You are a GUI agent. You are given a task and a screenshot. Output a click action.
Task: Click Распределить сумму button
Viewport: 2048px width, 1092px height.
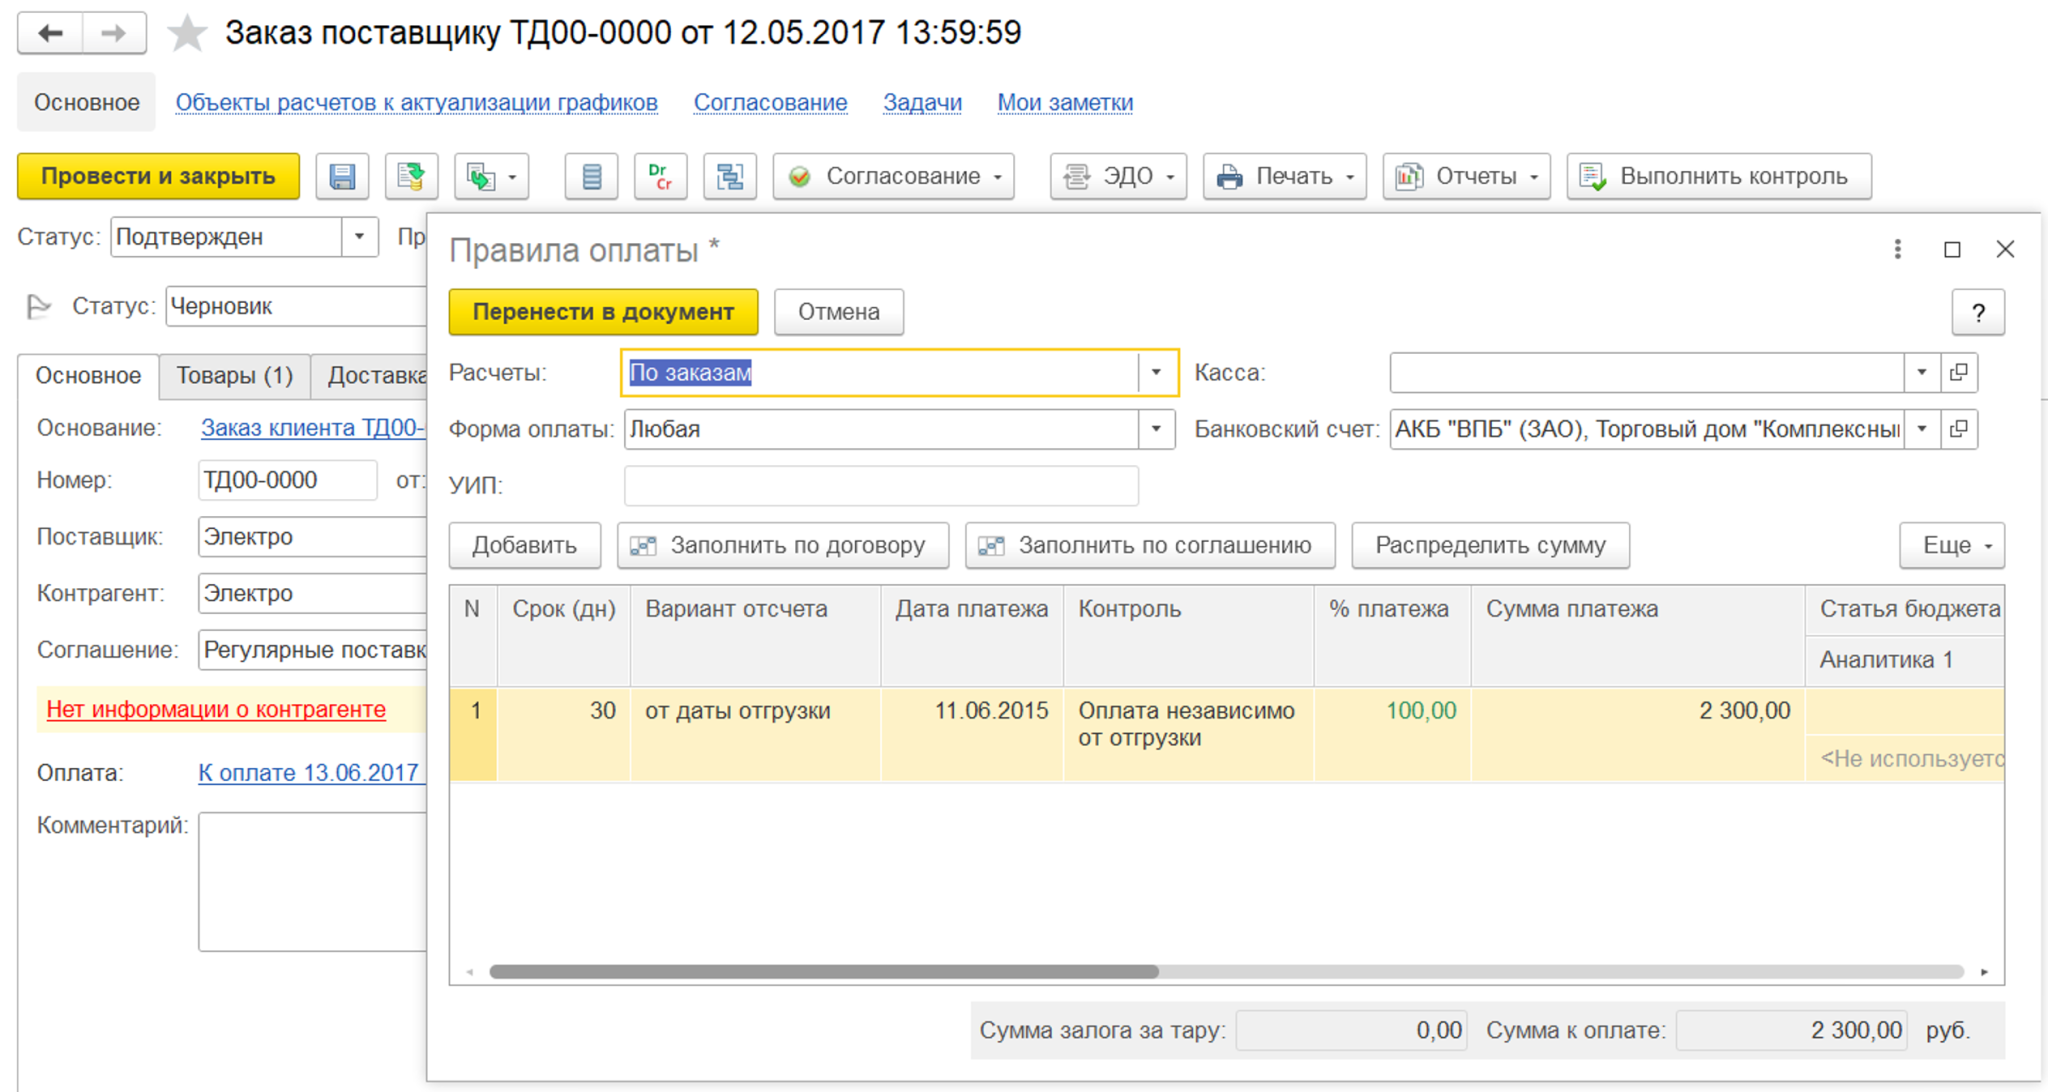(x=1490, y=546)
